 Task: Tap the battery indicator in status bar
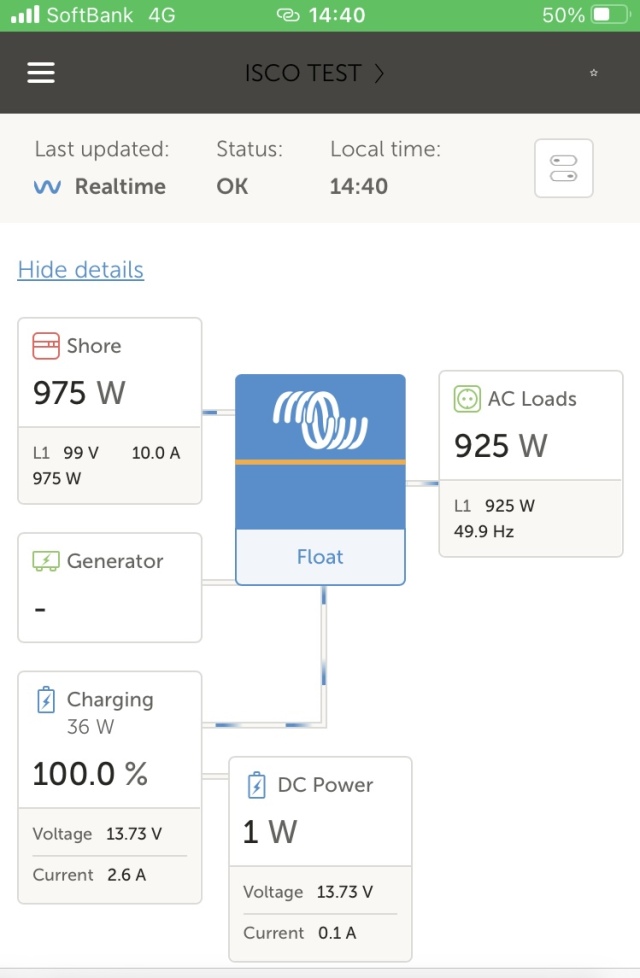[x=611, y=14]
